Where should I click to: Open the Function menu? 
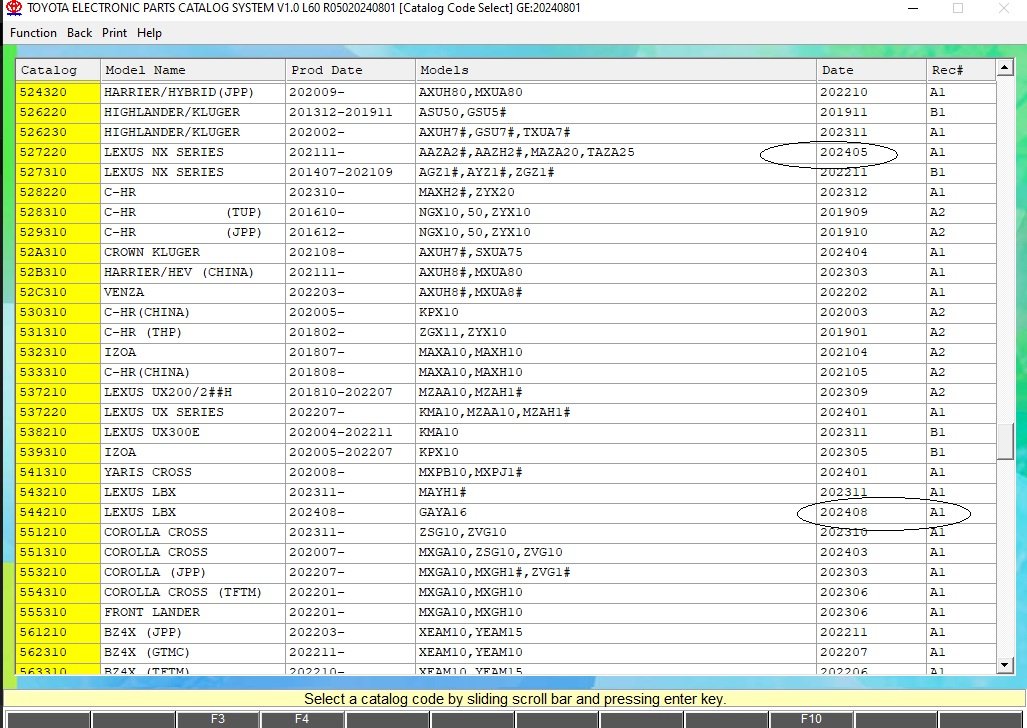pyautogui.click(x=33, y=33)
